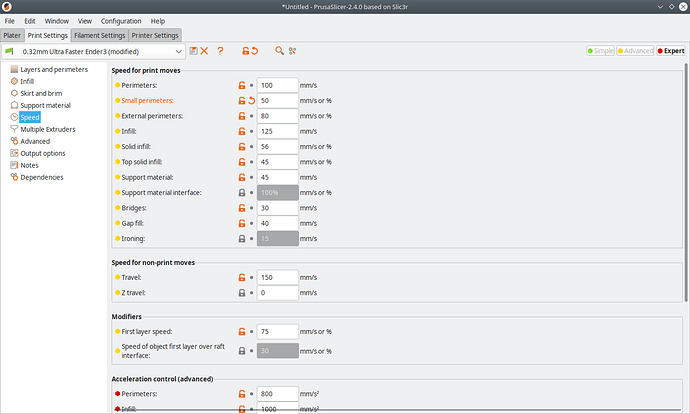Click the unlock icon for Bridges speed
The width and height of the screenshot is (690, 414).
(242, 208)
